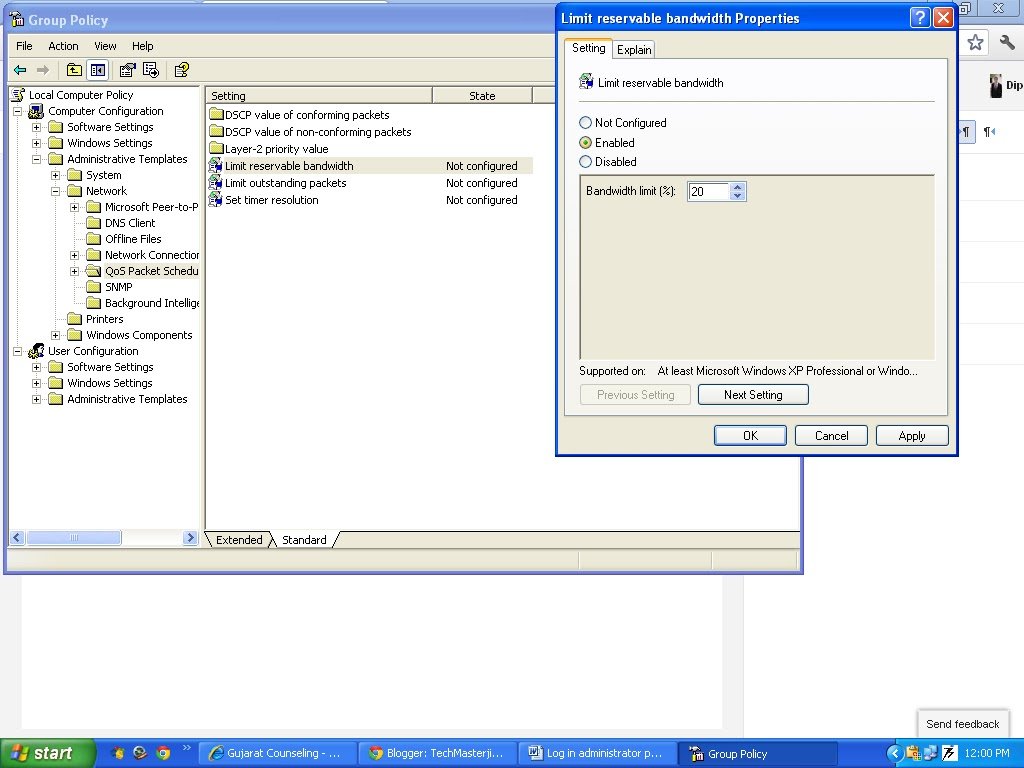Click the bookmark star icon in browser
Screen dimensions: 1024x768
coord(975,43)
